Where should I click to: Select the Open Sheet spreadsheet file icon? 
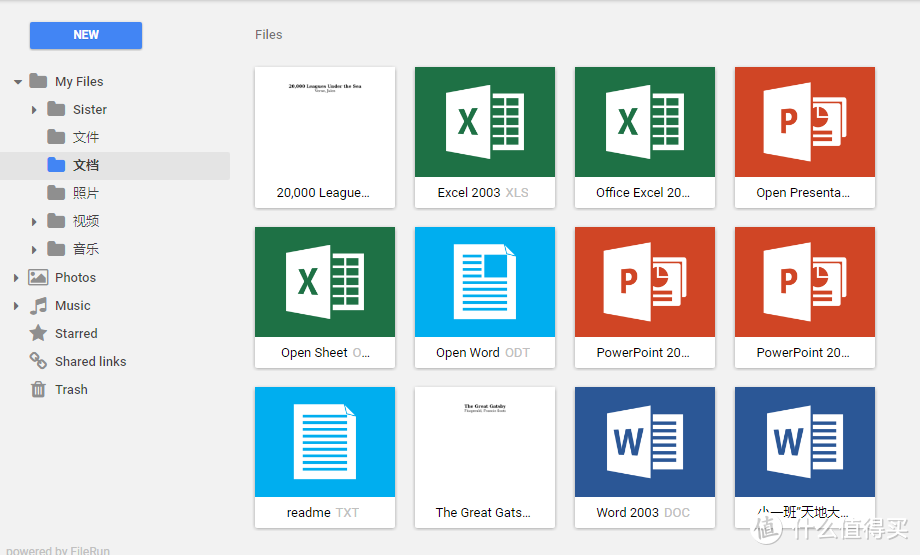(325, 282)
